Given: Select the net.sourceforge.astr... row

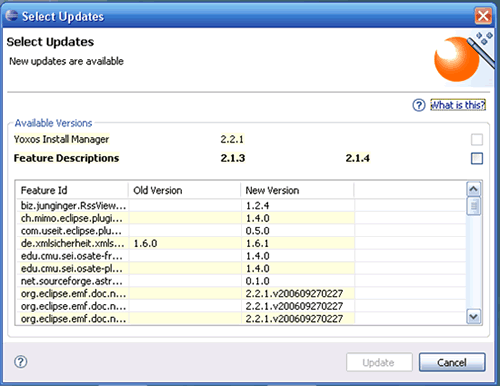Looking at the screenshot, I should point(240,281).
